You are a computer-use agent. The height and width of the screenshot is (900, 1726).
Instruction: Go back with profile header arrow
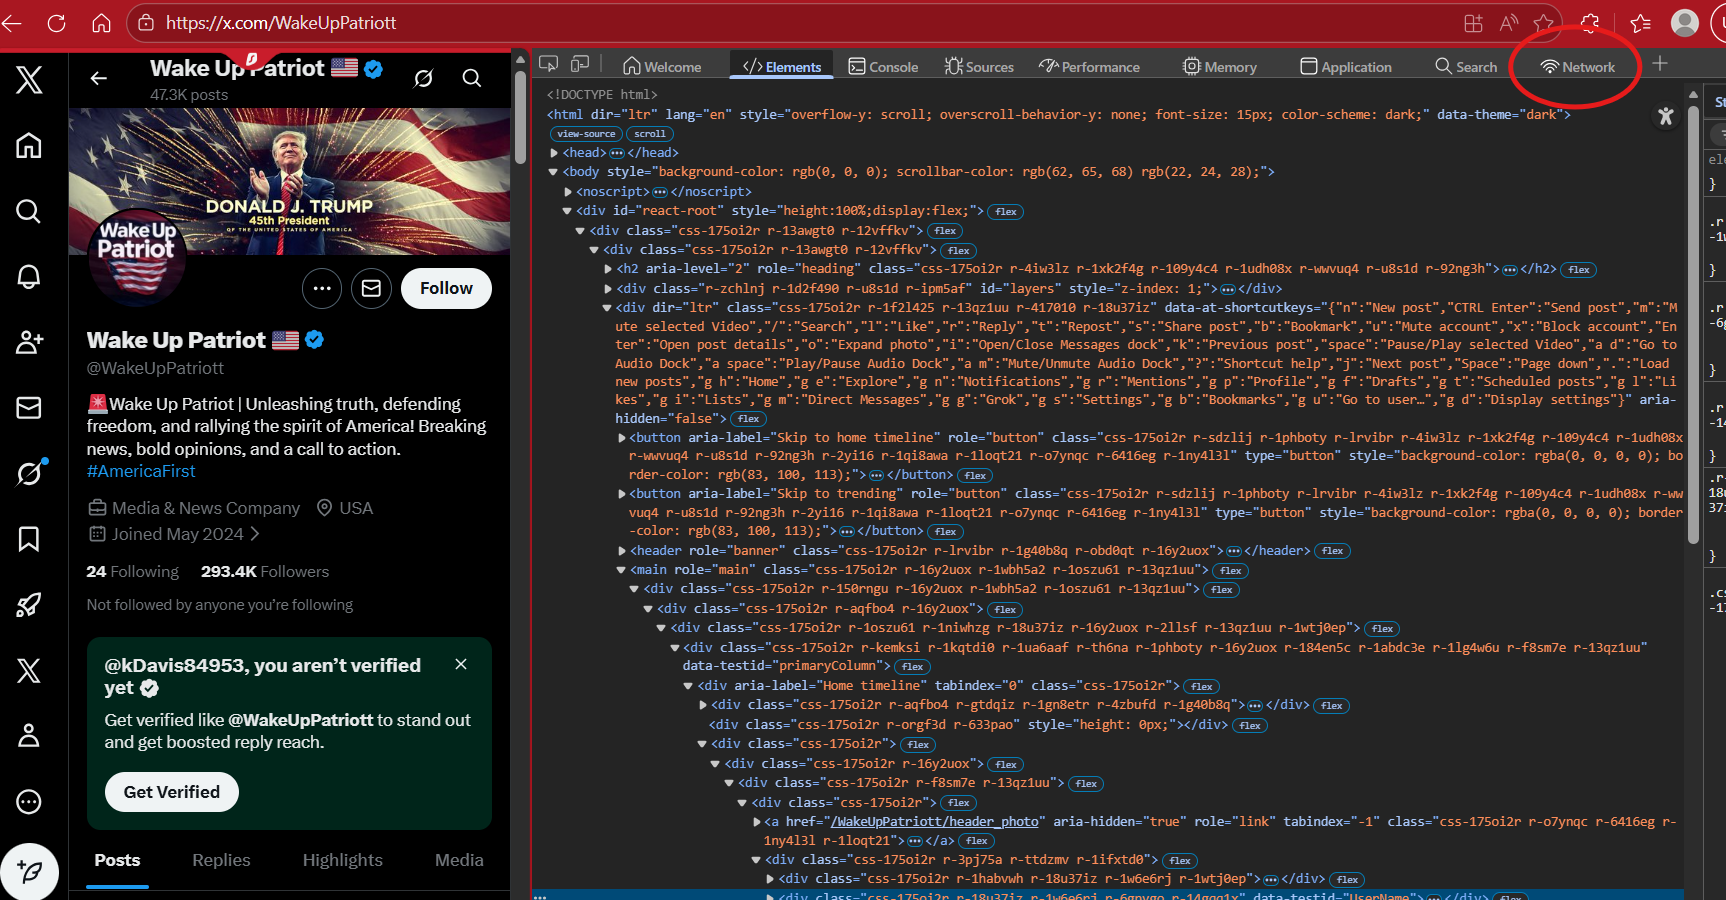click(x=98, y=78)
